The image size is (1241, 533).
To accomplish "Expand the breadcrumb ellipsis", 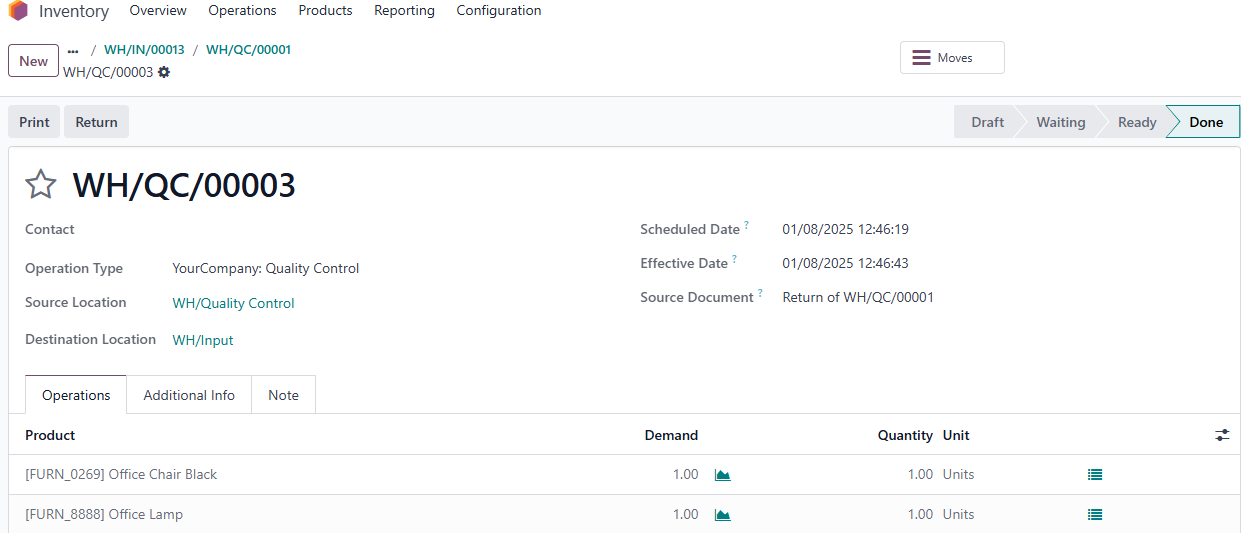I will tap(73, 50).
